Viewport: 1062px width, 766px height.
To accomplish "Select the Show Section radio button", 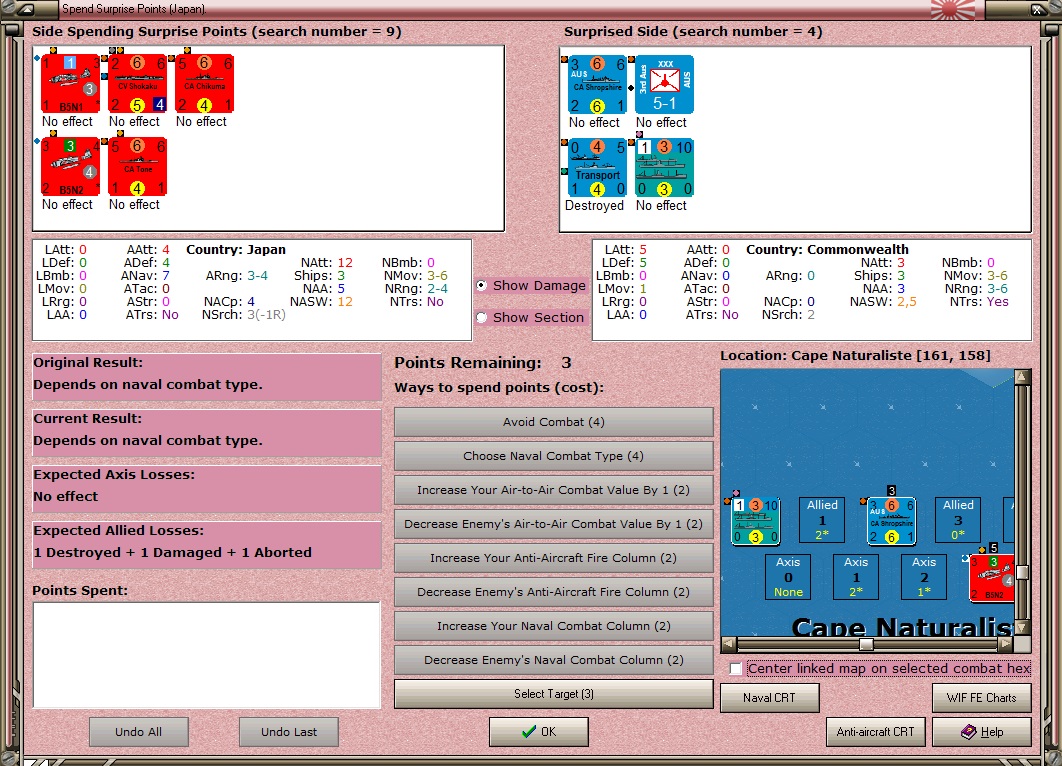I will pos(482,318).
